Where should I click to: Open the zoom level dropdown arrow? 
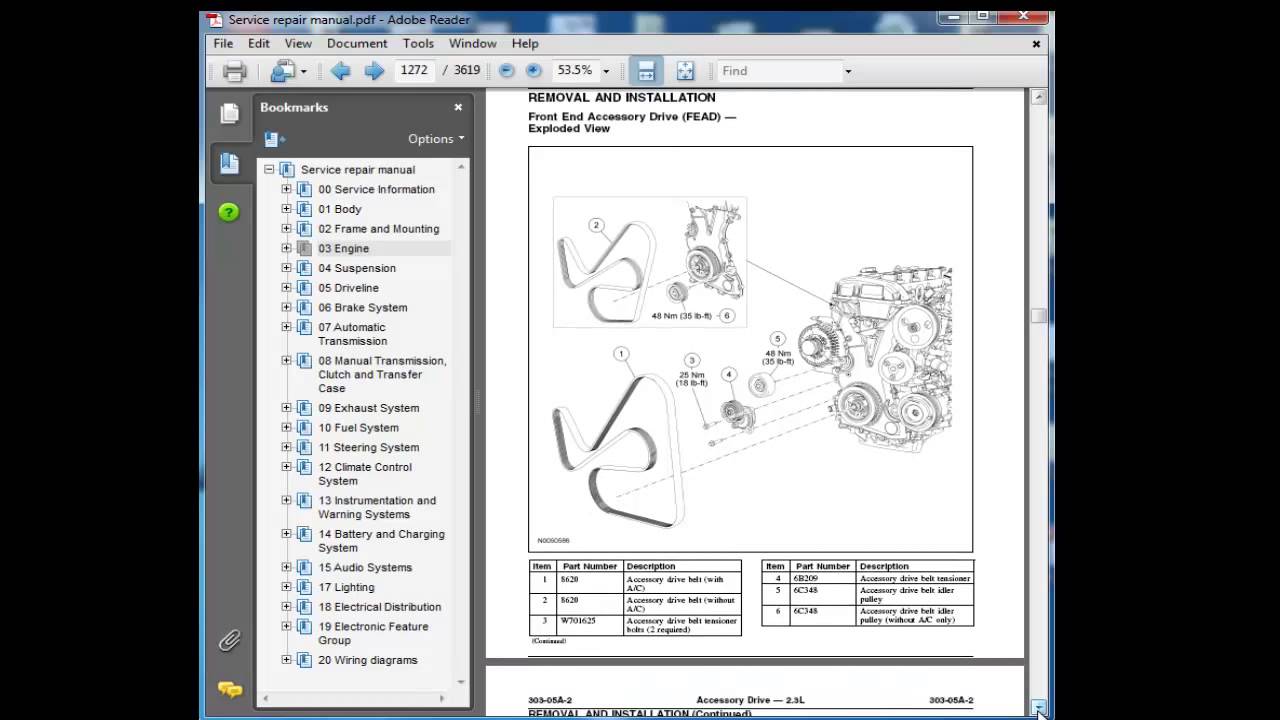pos(606,72)
